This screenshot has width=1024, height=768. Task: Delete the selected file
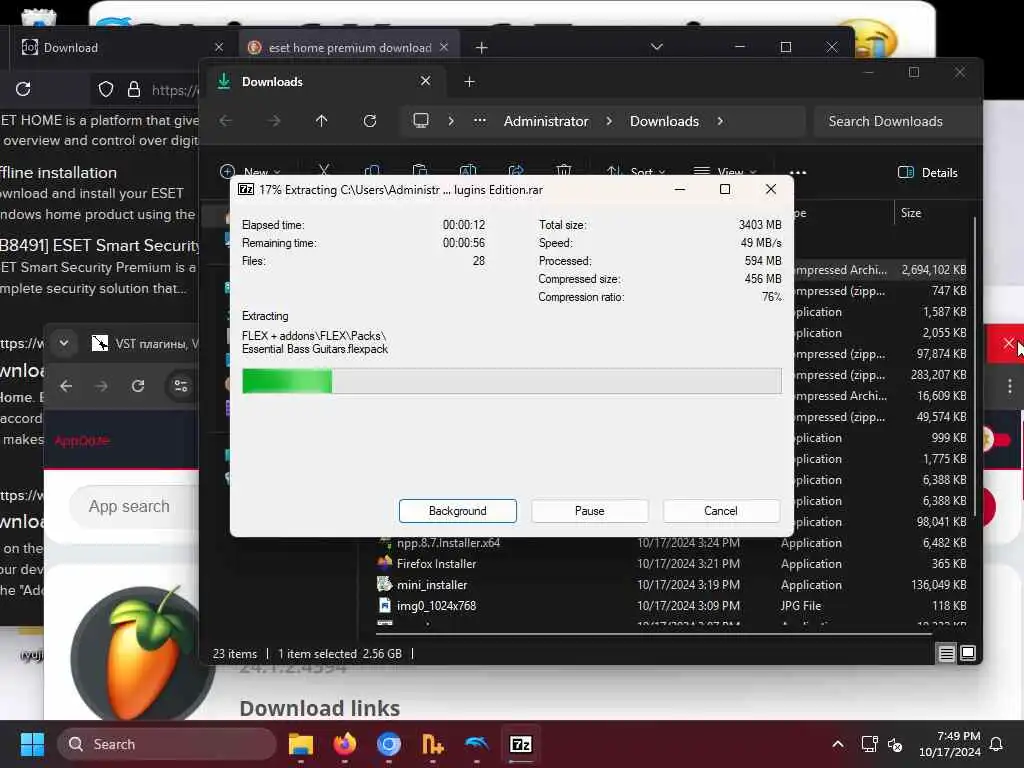click(564, 171)
